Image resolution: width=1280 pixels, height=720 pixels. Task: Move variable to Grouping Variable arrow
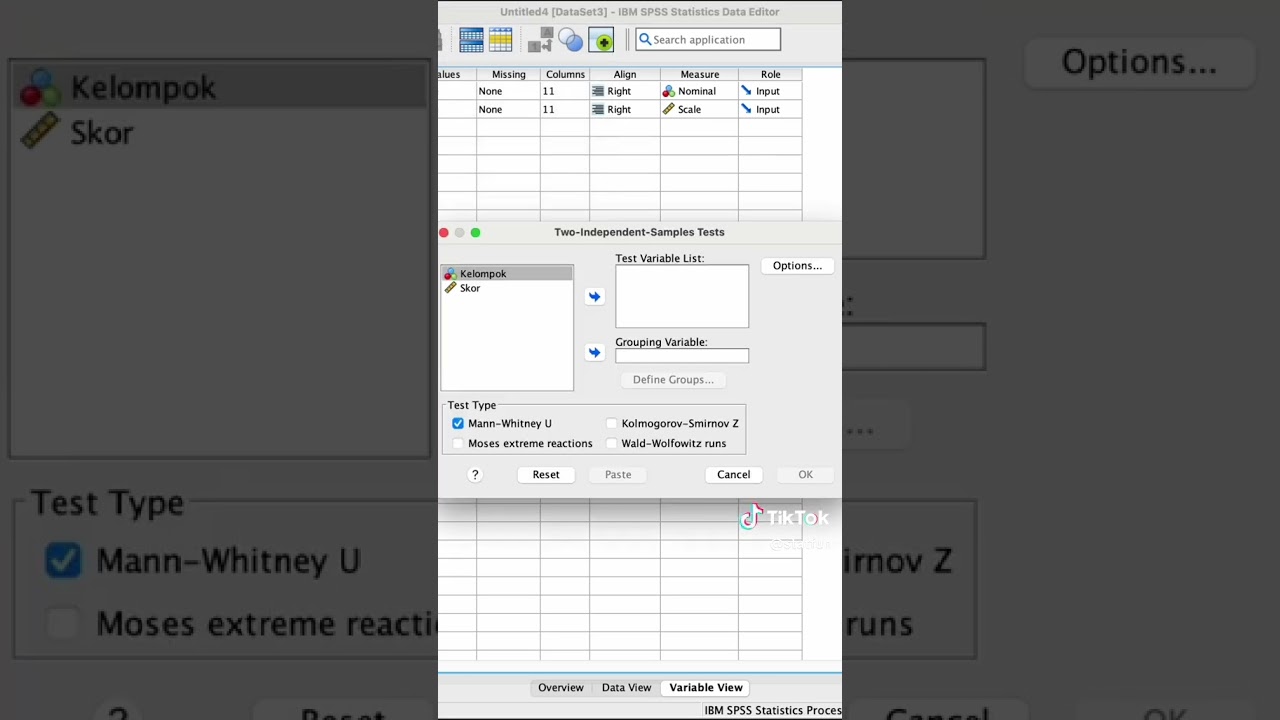[595, 353]
